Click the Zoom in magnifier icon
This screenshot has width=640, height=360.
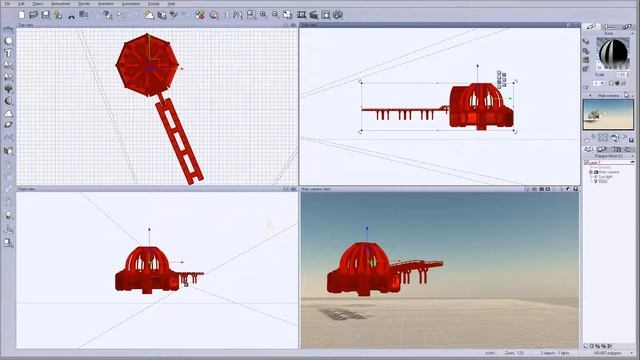click(x=263, y=15)
